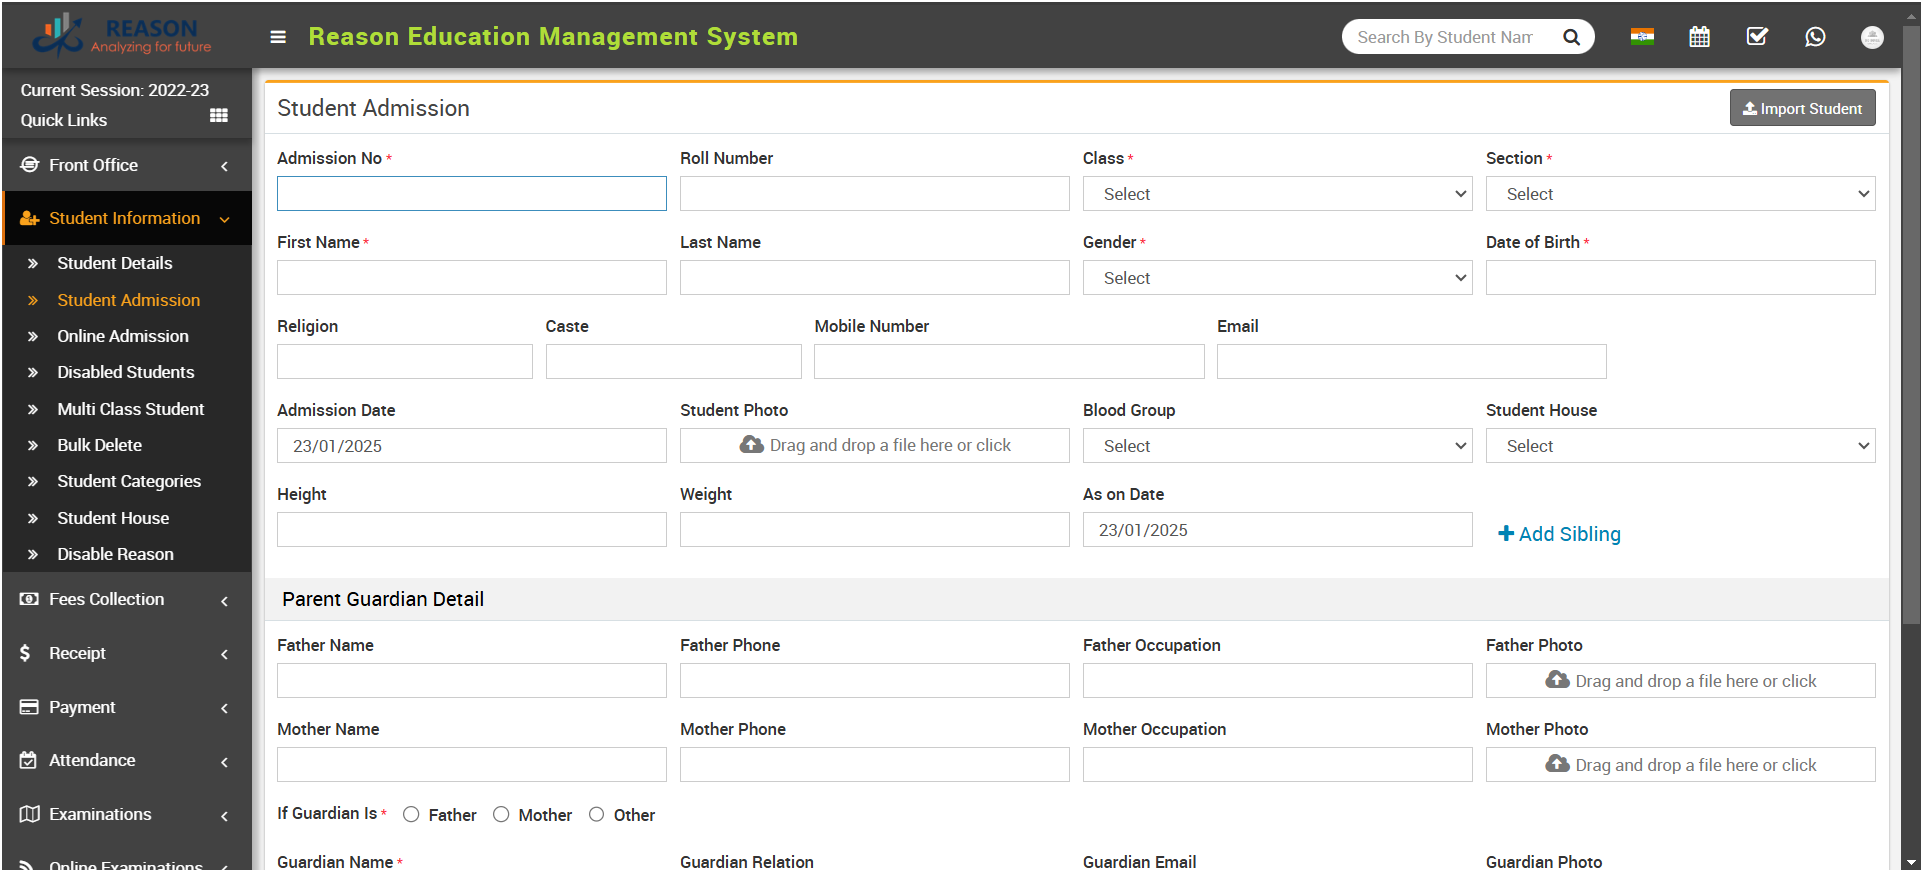Open the Quick Links grid icon
This screenshot has width=1923, height=872.
click(x=219, y=116)
